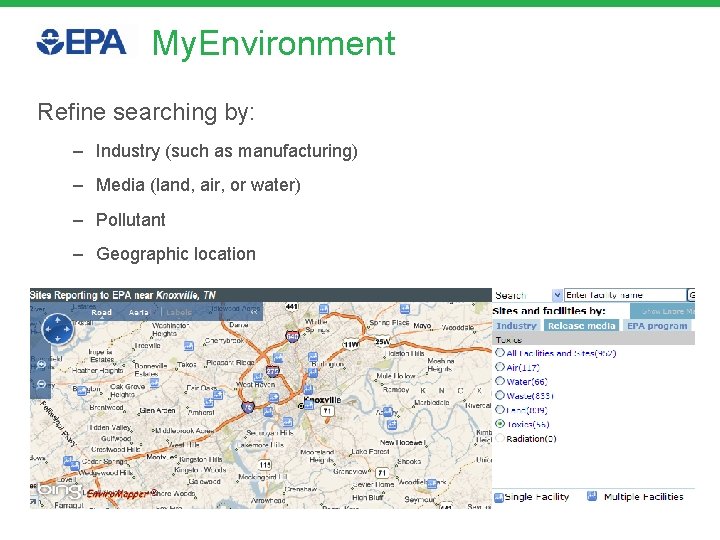Select facility marker above Spring Place

[405, 308]
